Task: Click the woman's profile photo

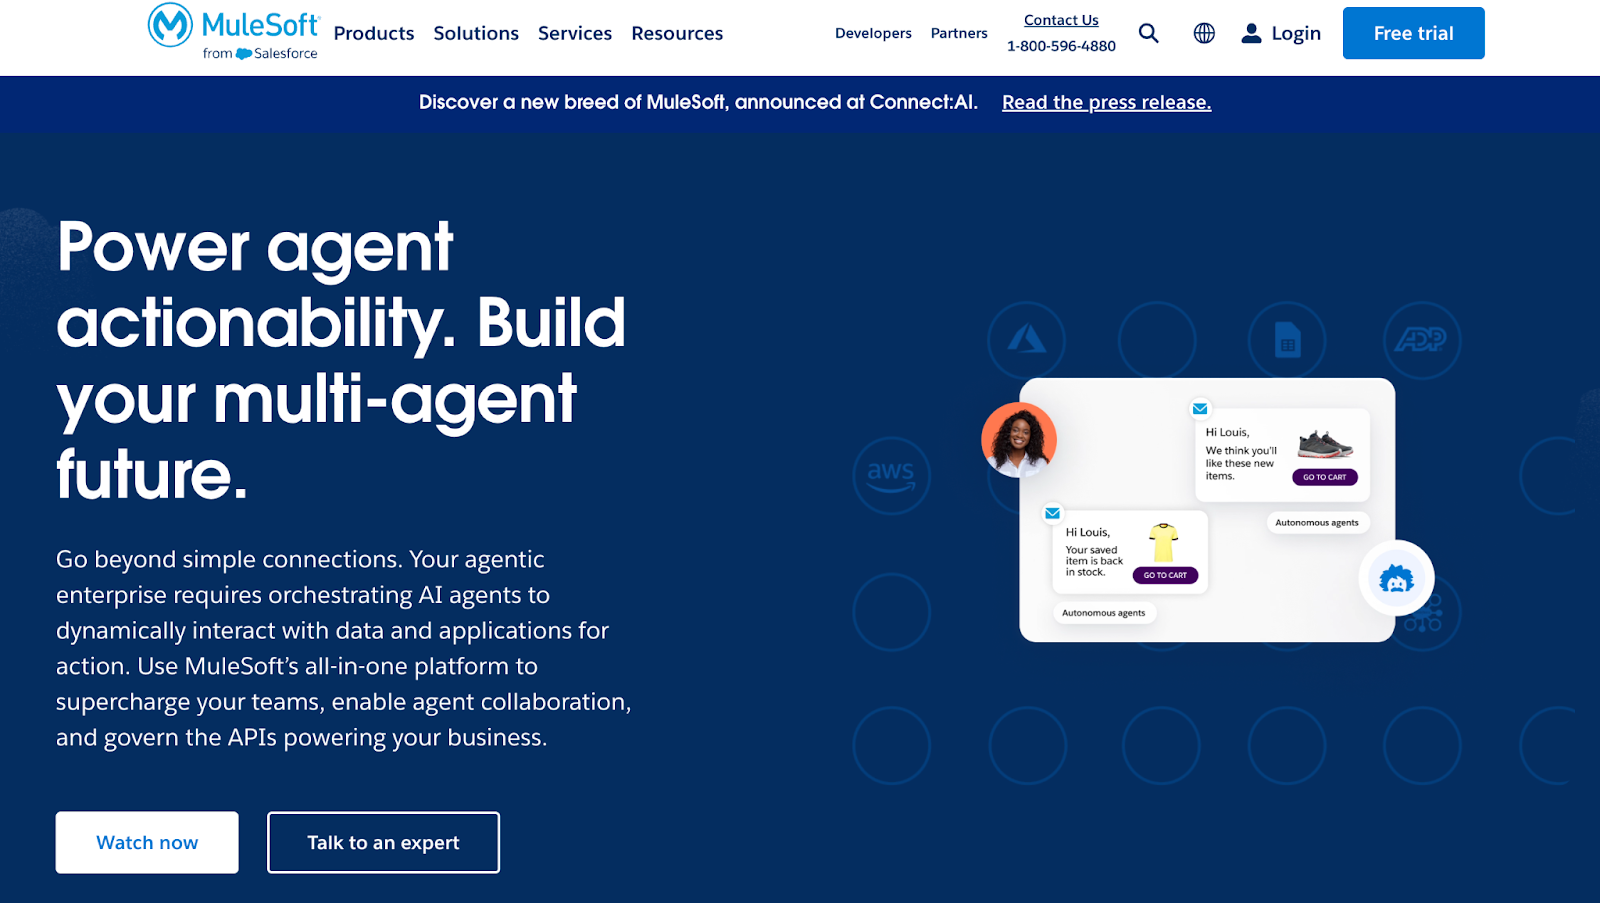Action: (1019, 440)
